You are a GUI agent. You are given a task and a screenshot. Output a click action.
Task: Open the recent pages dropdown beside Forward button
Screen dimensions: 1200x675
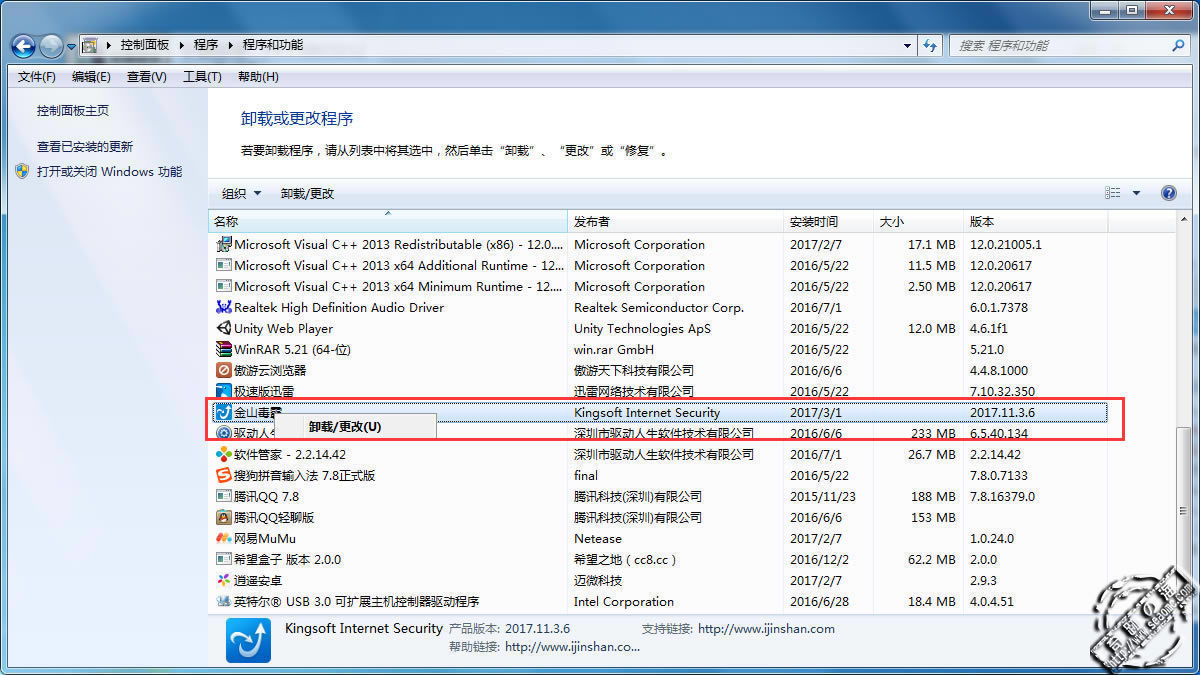click(x=71, y=46)
